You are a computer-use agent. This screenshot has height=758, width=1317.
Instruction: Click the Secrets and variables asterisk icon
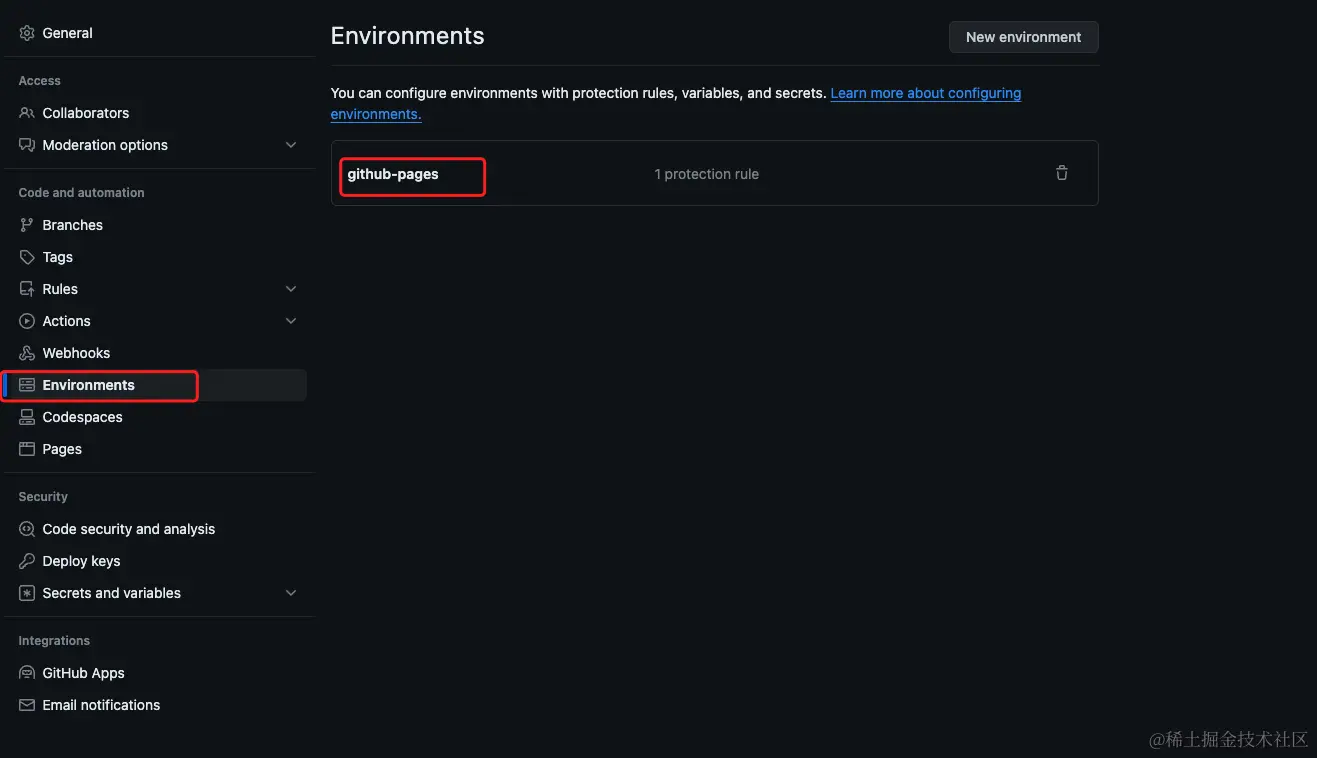(x=27, y=593)
